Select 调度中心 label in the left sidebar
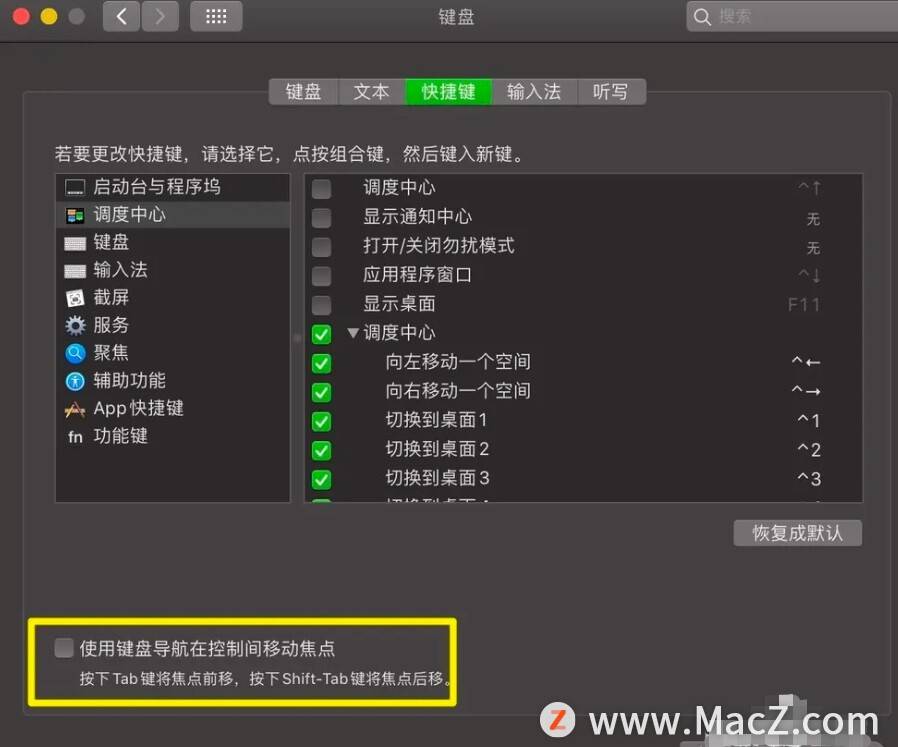This screenshot has width=898, height=747. pos(129,215)
